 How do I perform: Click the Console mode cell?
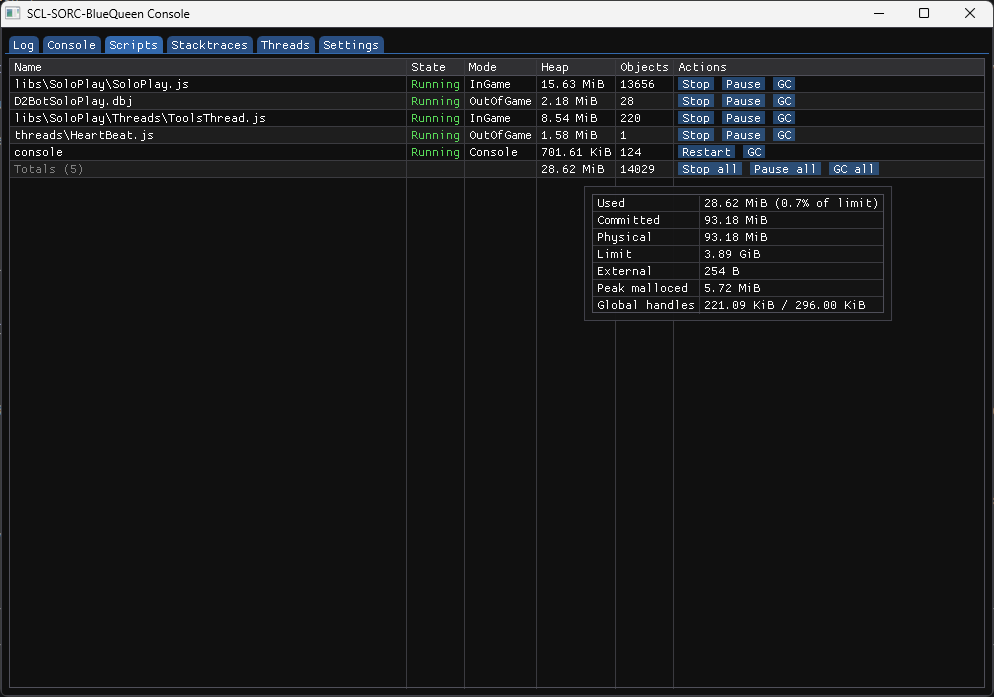coord(493,152)
